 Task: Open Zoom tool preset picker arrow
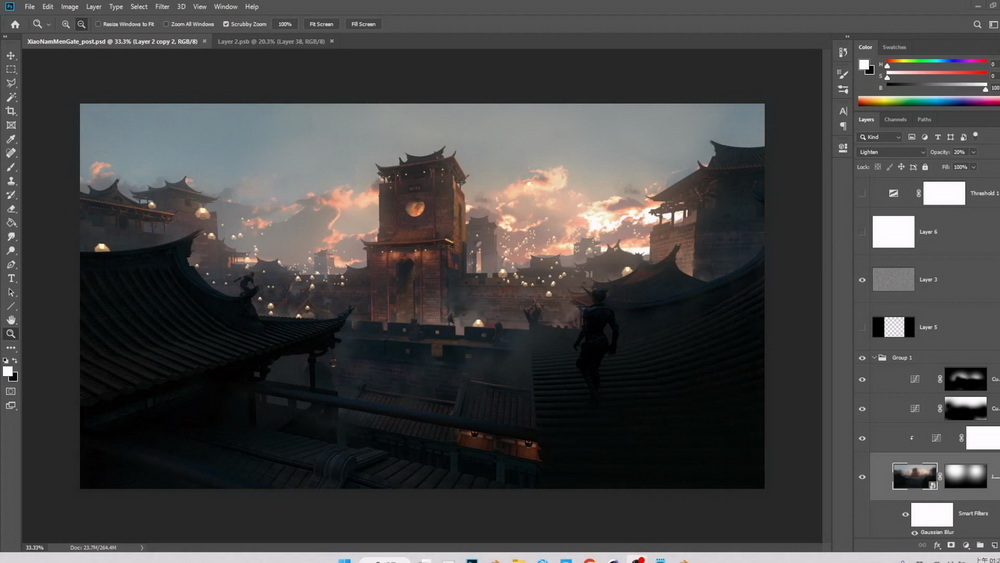point(48,25)
